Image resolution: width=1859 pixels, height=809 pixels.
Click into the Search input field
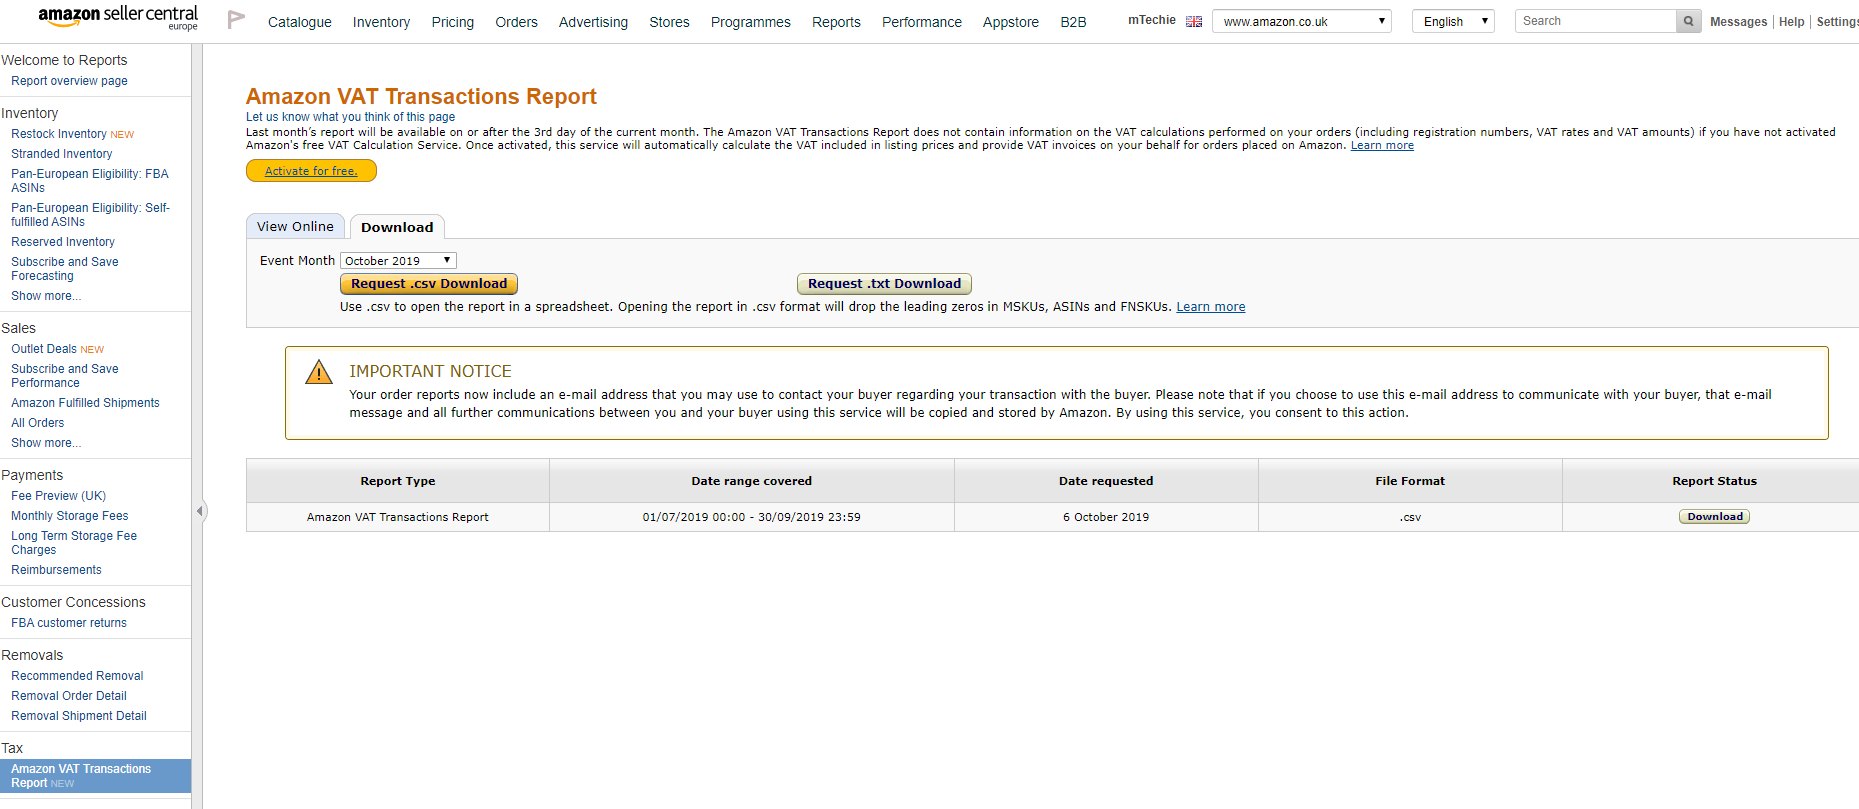click(1595, 21)
